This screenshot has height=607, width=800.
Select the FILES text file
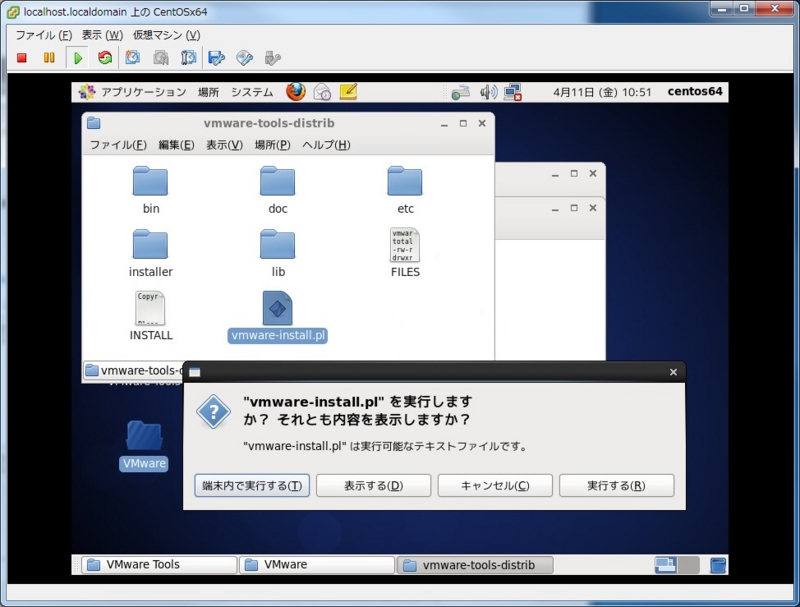(405, 252)
